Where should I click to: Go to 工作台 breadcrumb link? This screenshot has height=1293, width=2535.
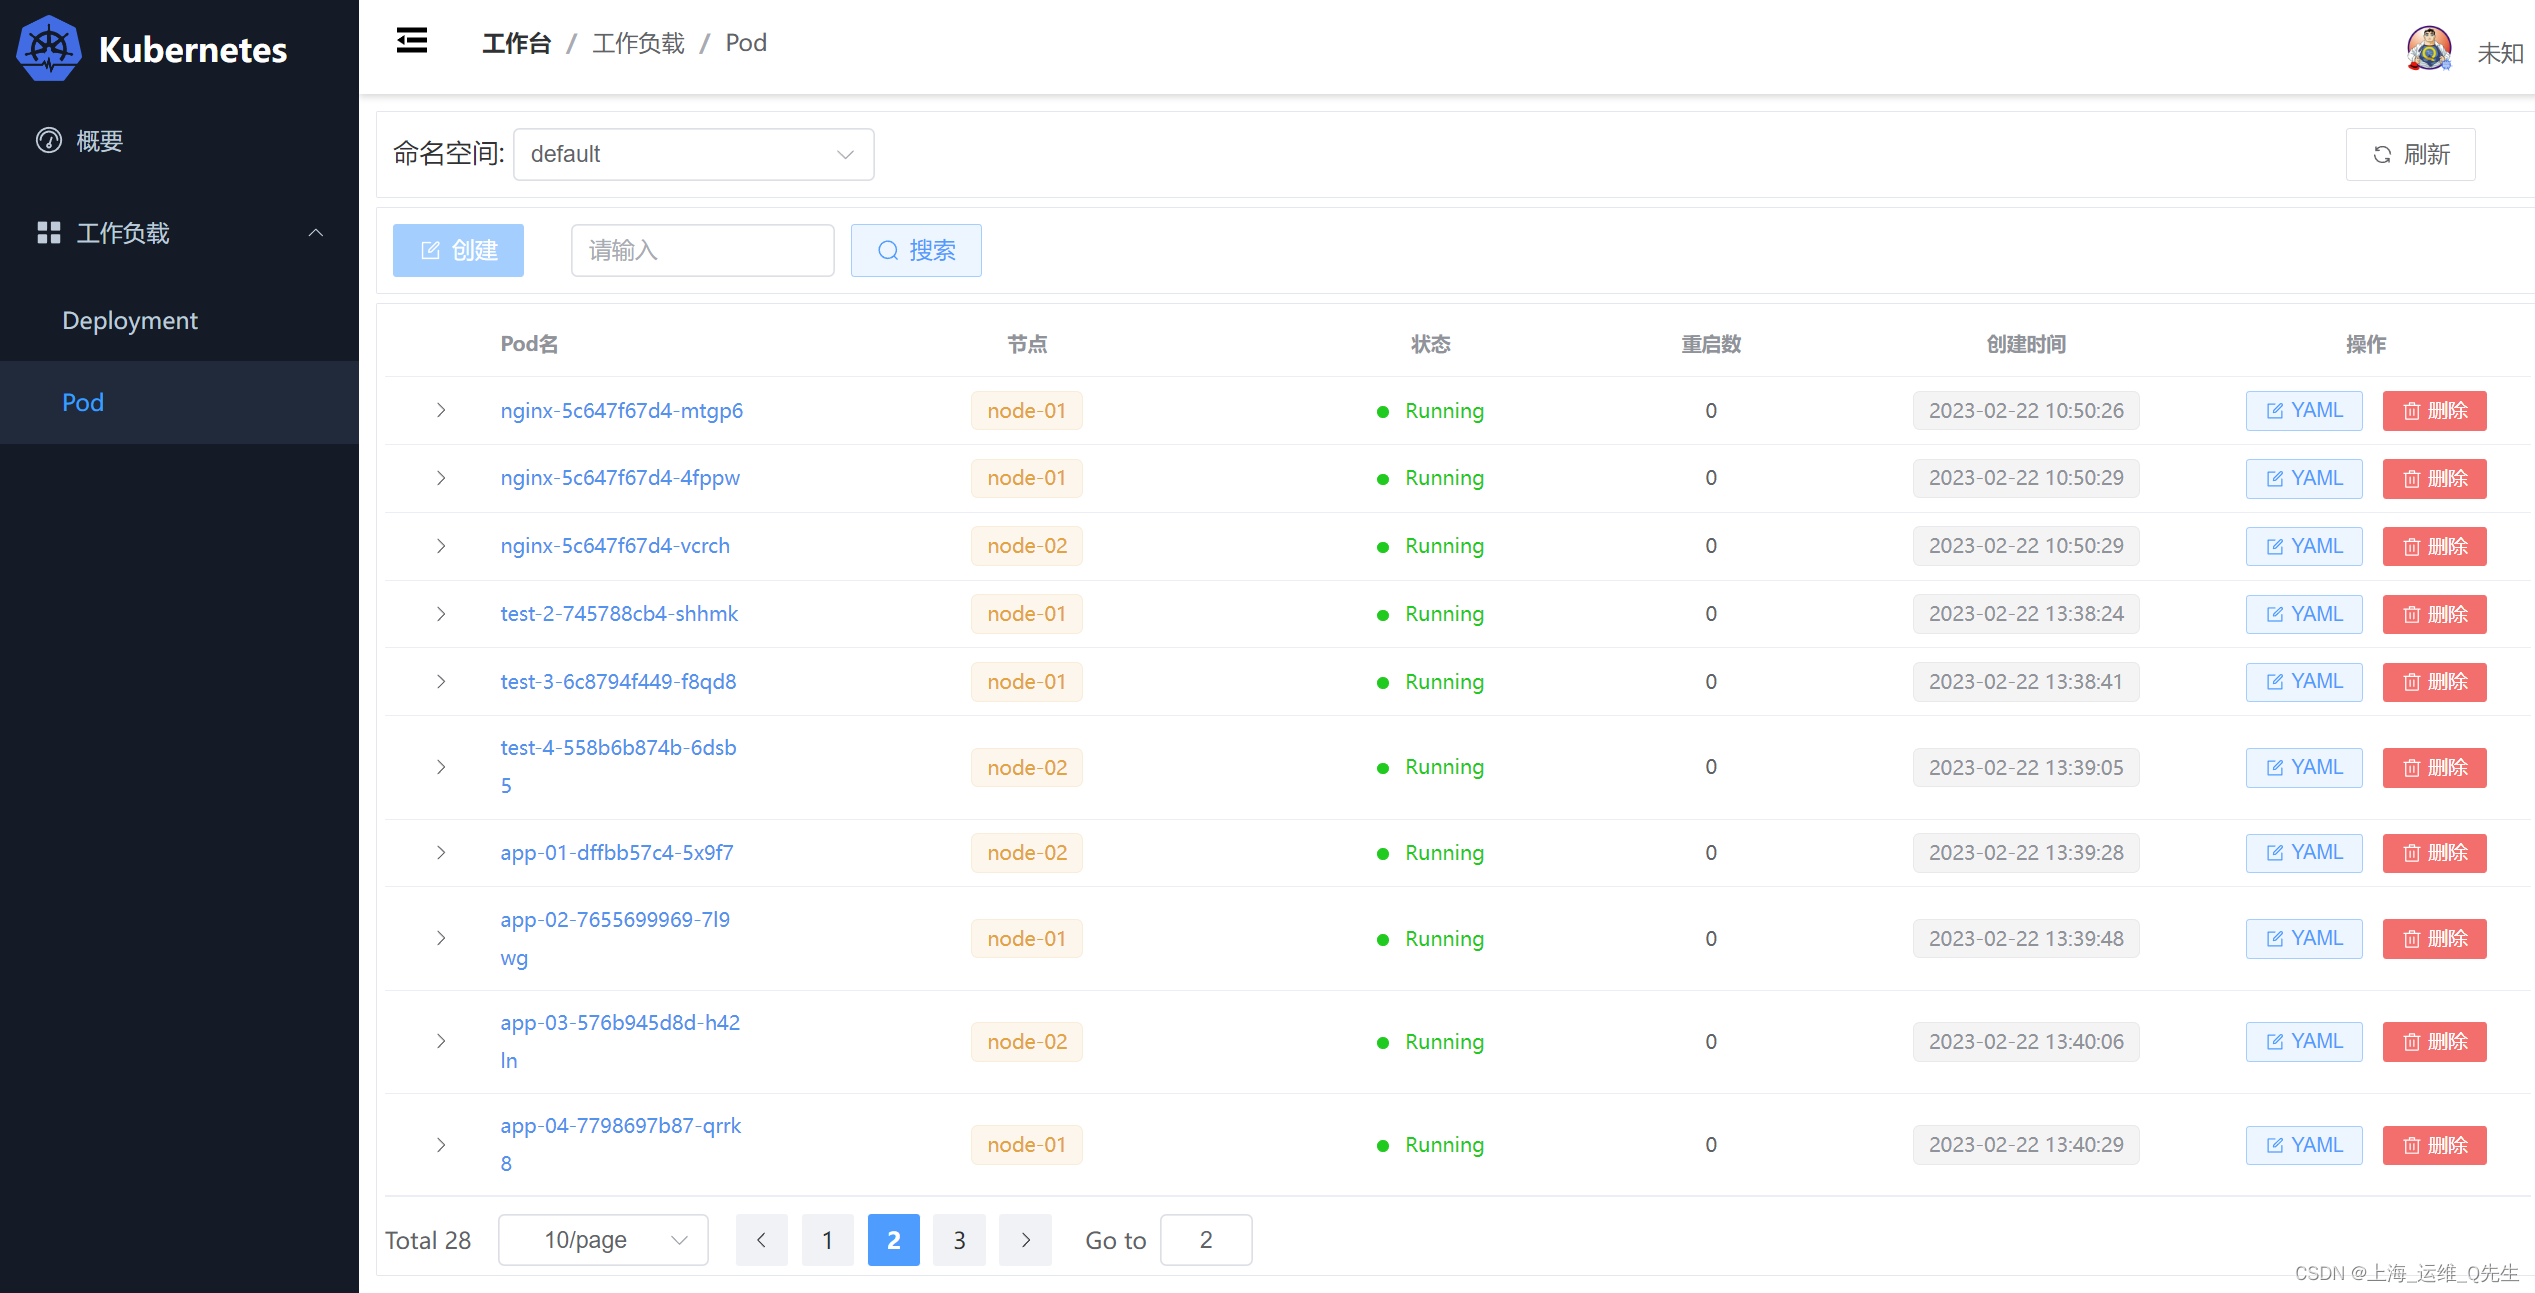[x=516, y=43]
